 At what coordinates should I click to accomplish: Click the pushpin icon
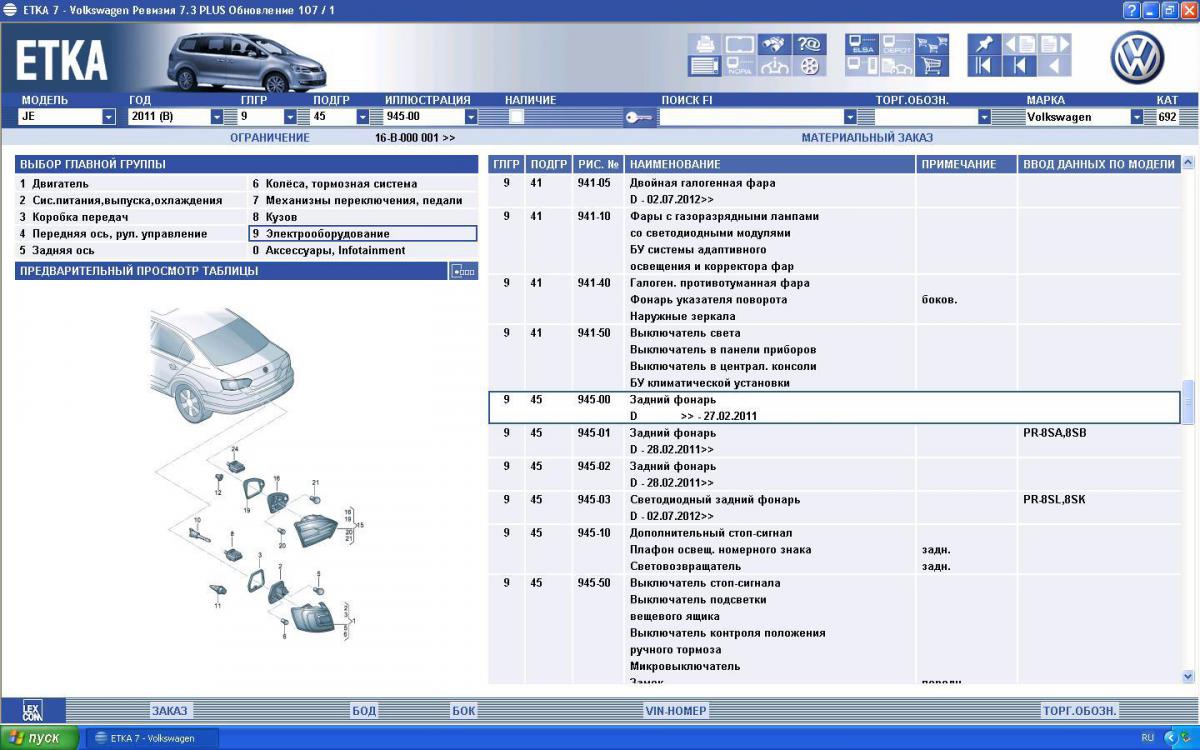coord(984,44)
